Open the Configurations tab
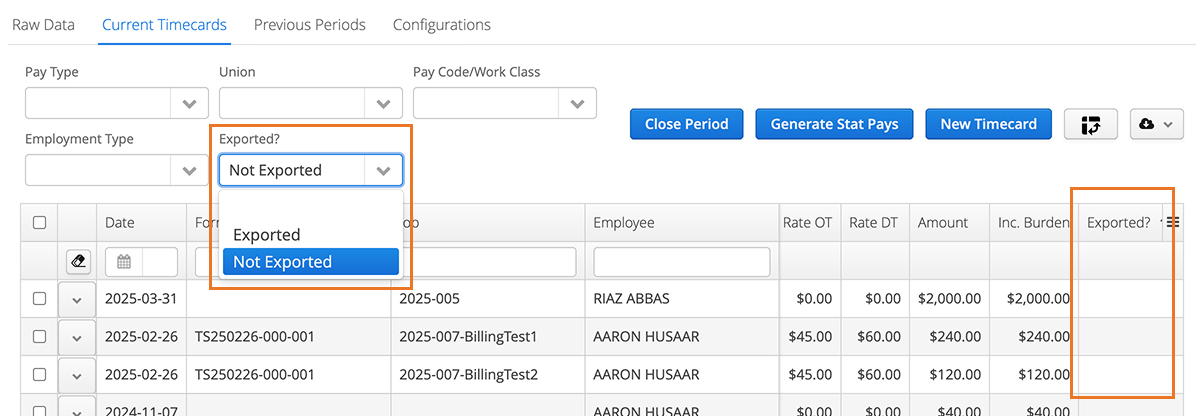 442,24
